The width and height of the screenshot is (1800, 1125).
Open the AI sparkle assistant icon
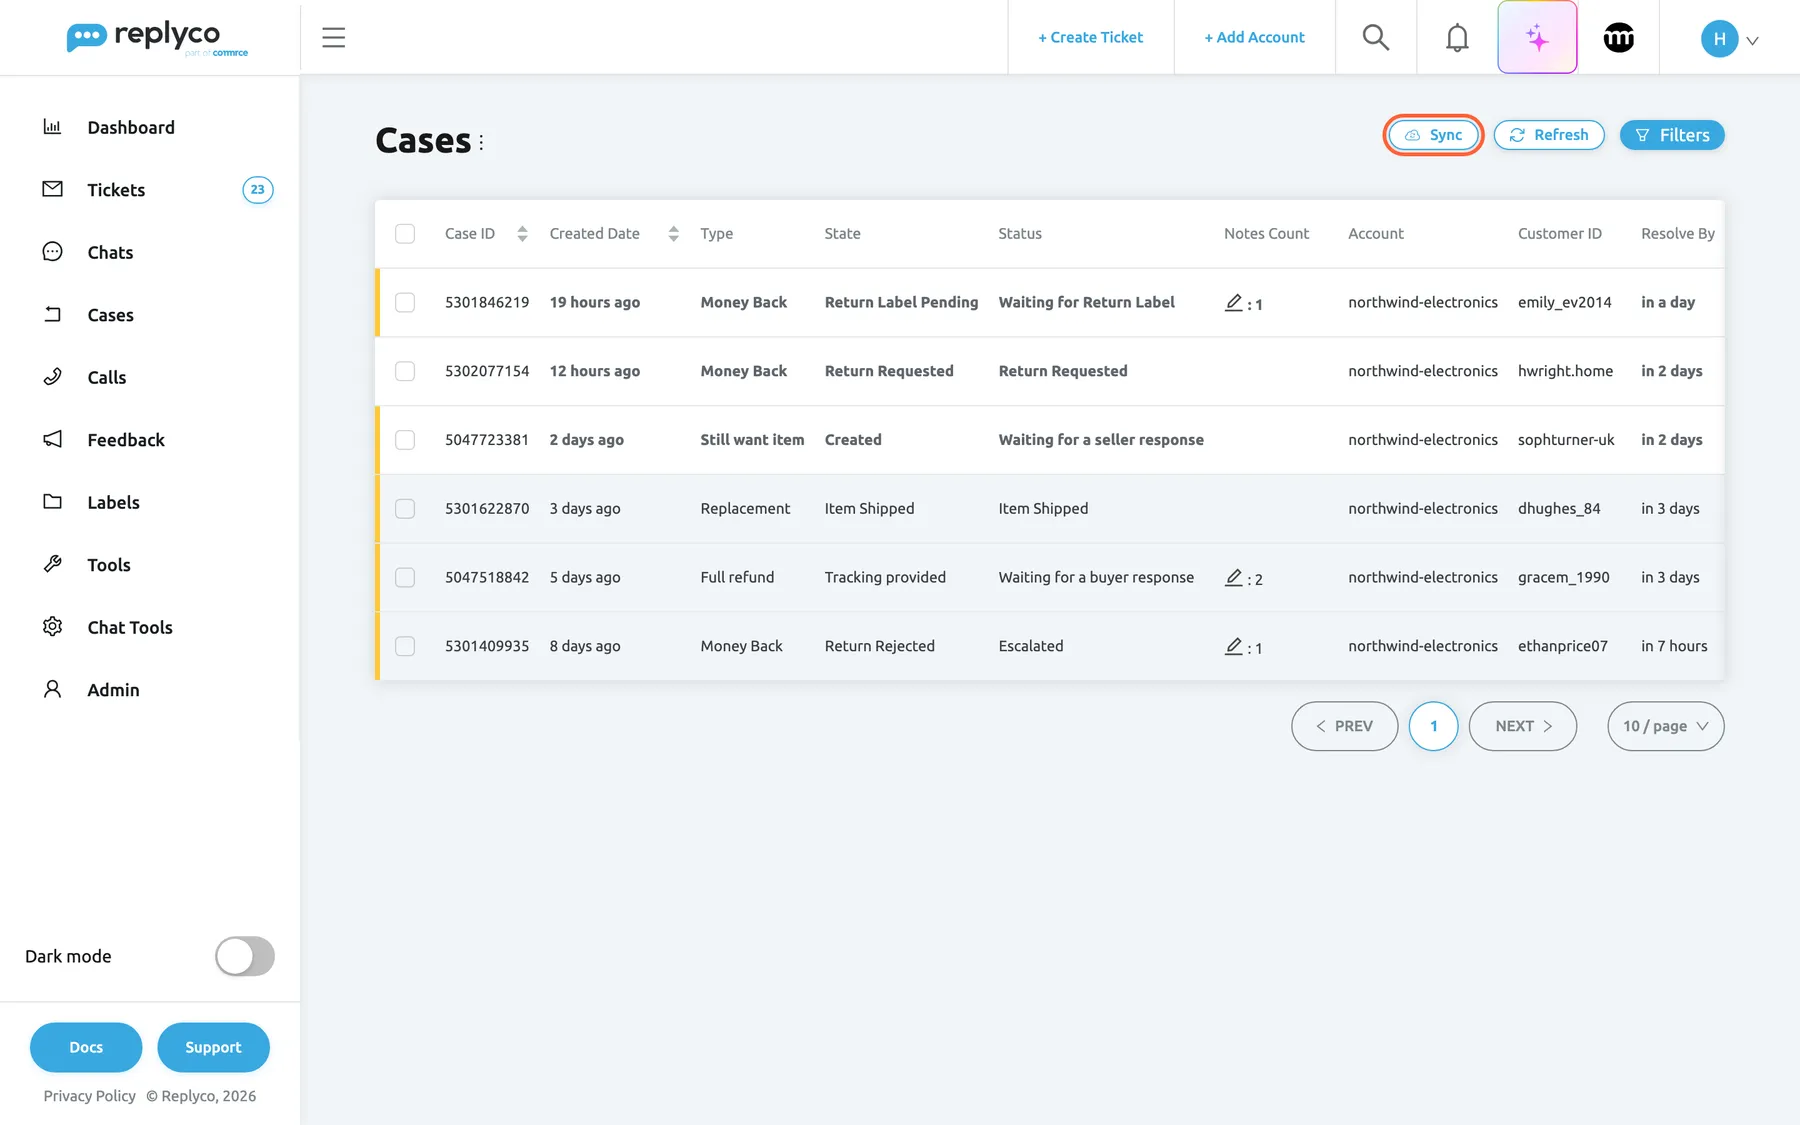[1537, 37]
